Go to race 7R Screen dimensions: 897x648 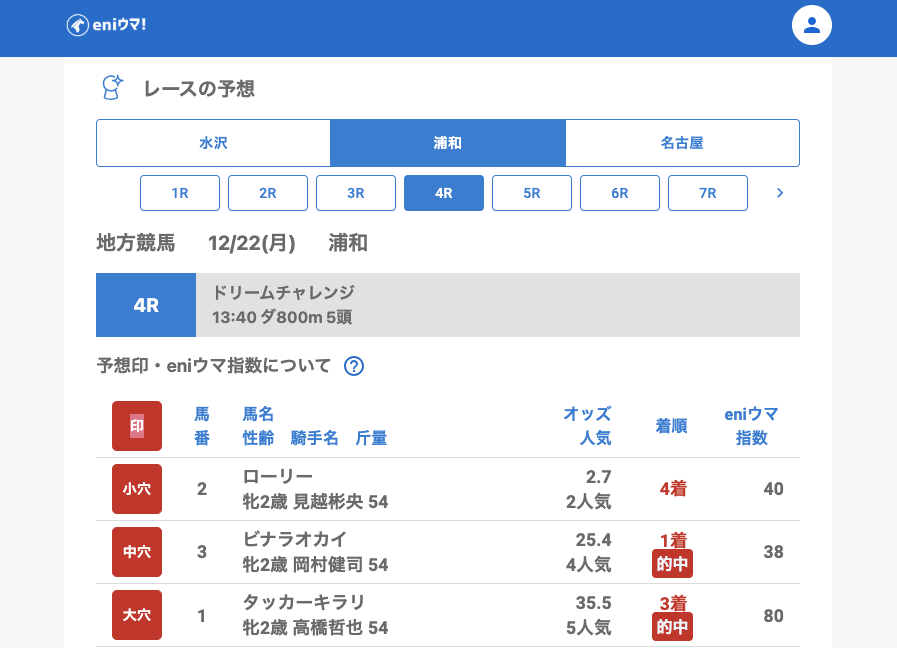tap(708, 193)
